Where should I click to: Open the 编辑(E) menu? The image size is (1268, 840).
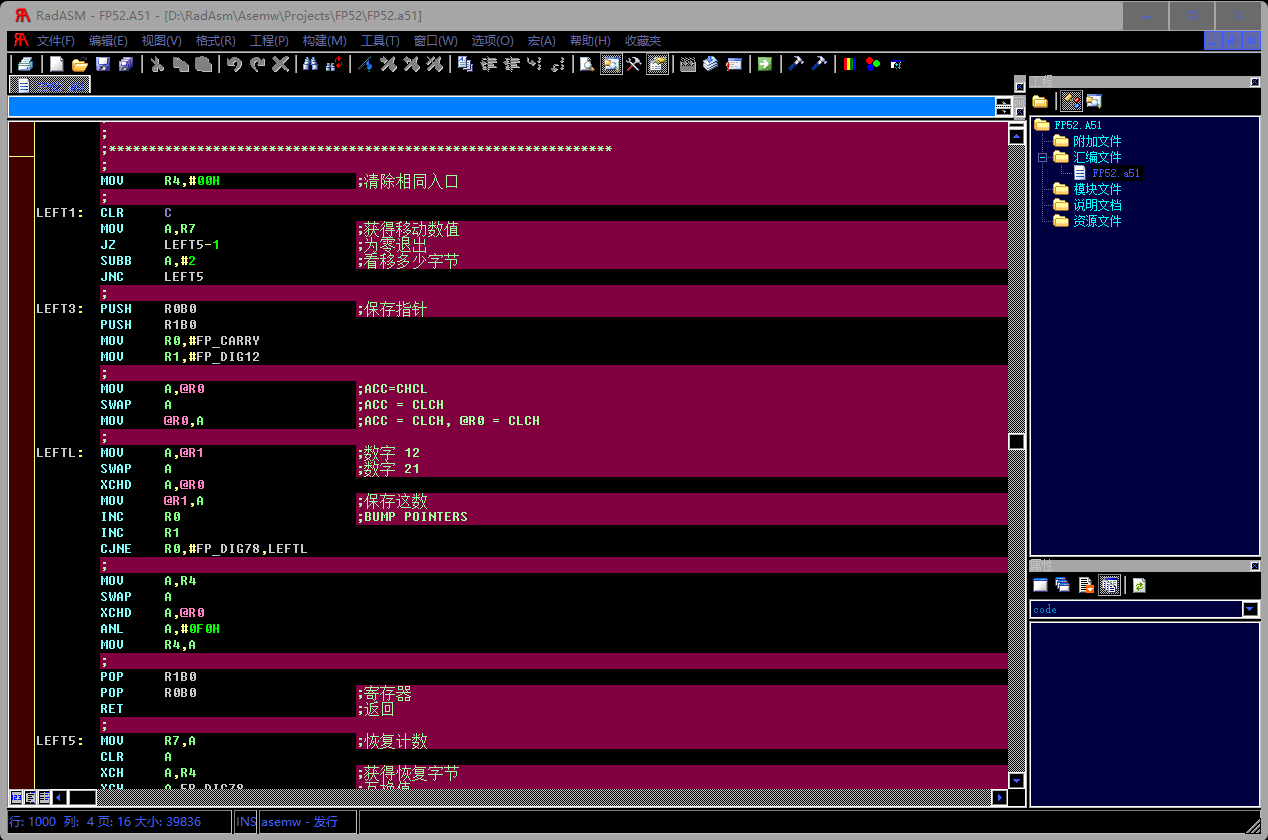tap(108, 41)
